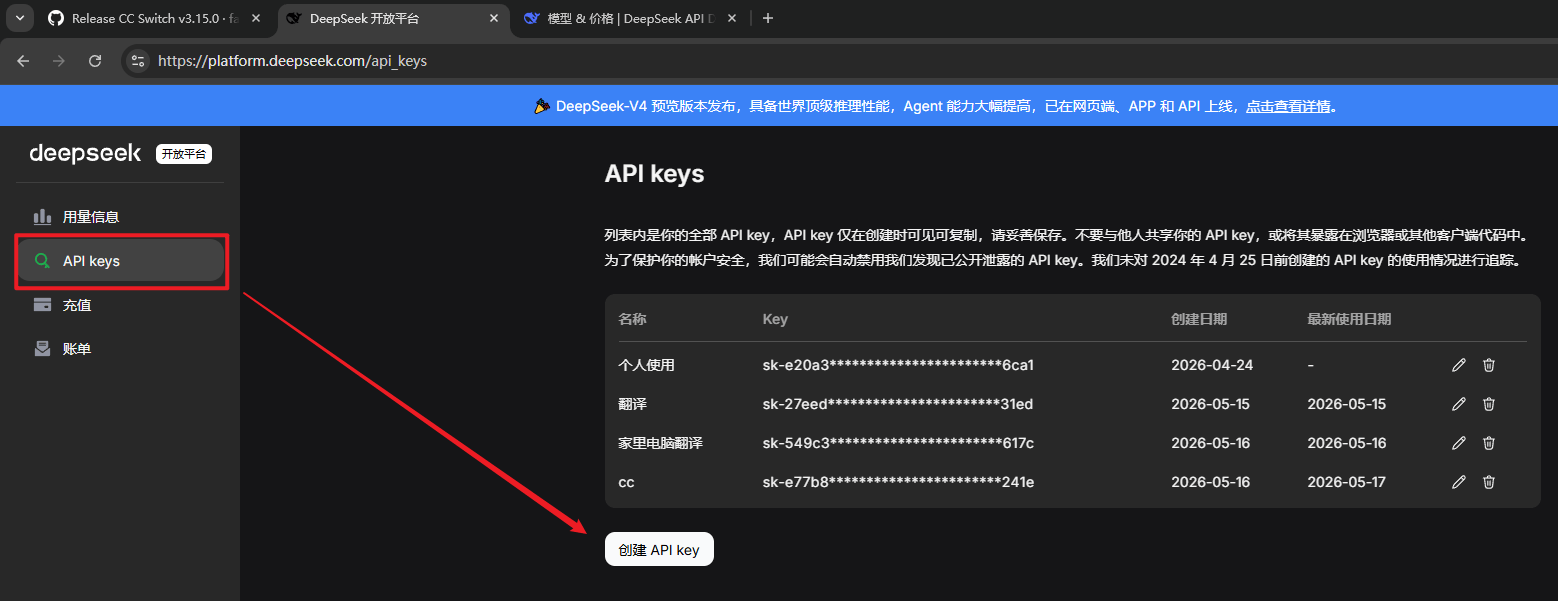
Task: Click the 用量信息 bar chart icon
Action: (42, 216)
